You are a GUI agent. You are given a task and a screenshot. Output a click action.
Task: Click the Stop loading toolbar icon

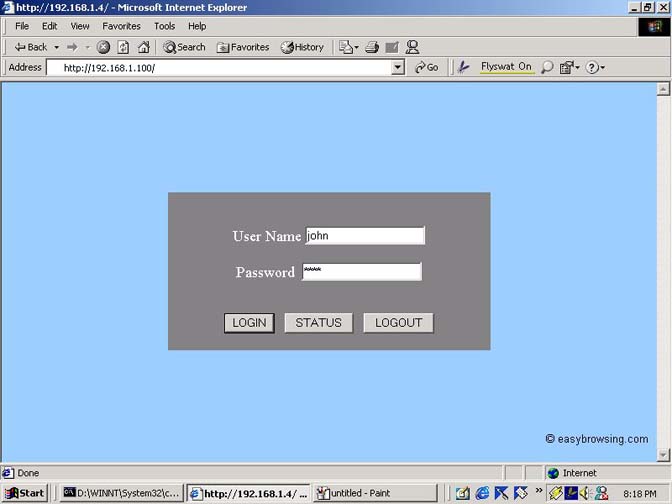tap(103, 47)
